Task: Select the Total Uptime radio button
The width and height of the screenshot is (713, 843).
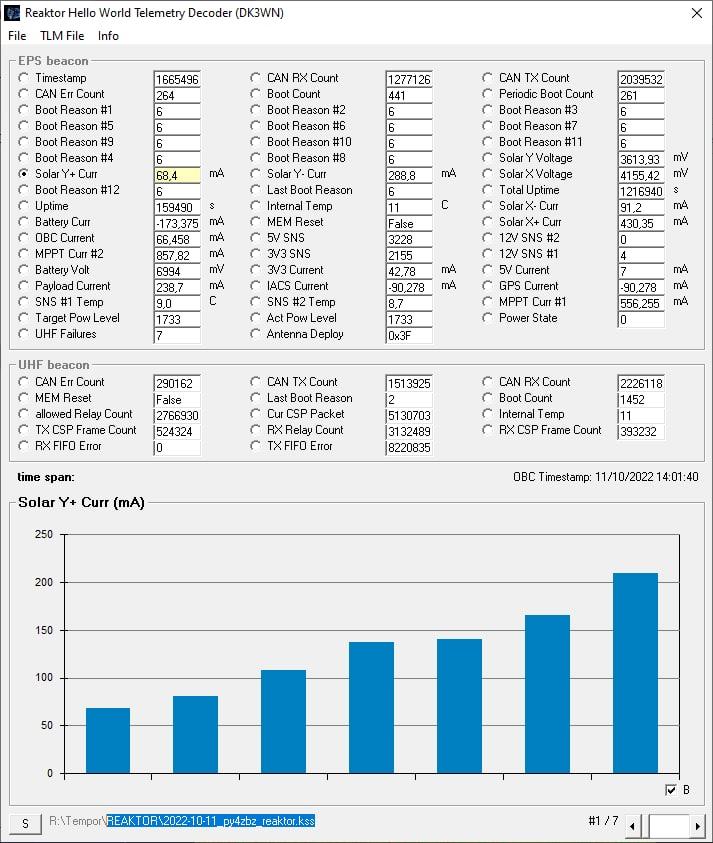Action: point(487,190)
